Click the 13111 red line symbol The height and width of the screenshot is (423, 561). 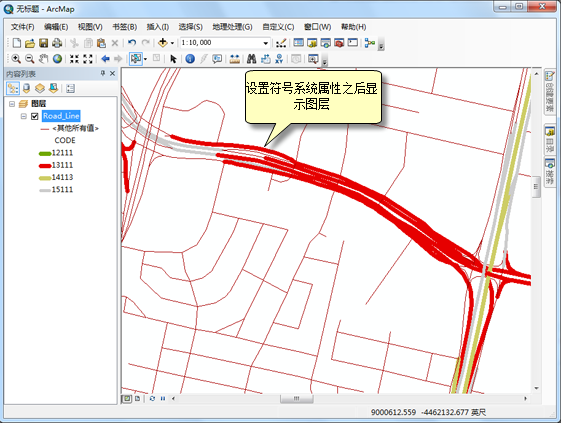45,165
